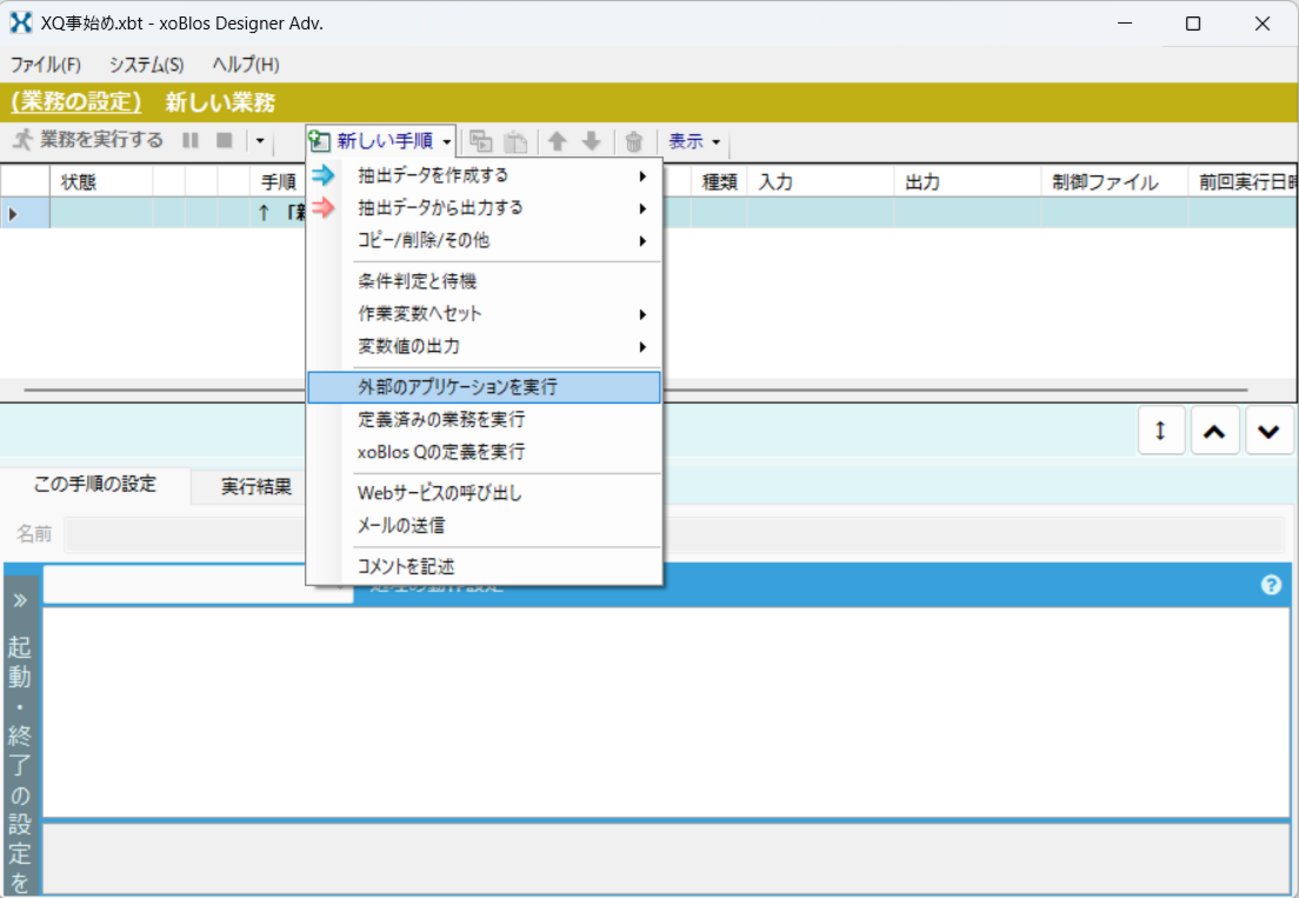Click the 新しい業務 title text
Screen dimensions: 1299x898
click(220, 102)
